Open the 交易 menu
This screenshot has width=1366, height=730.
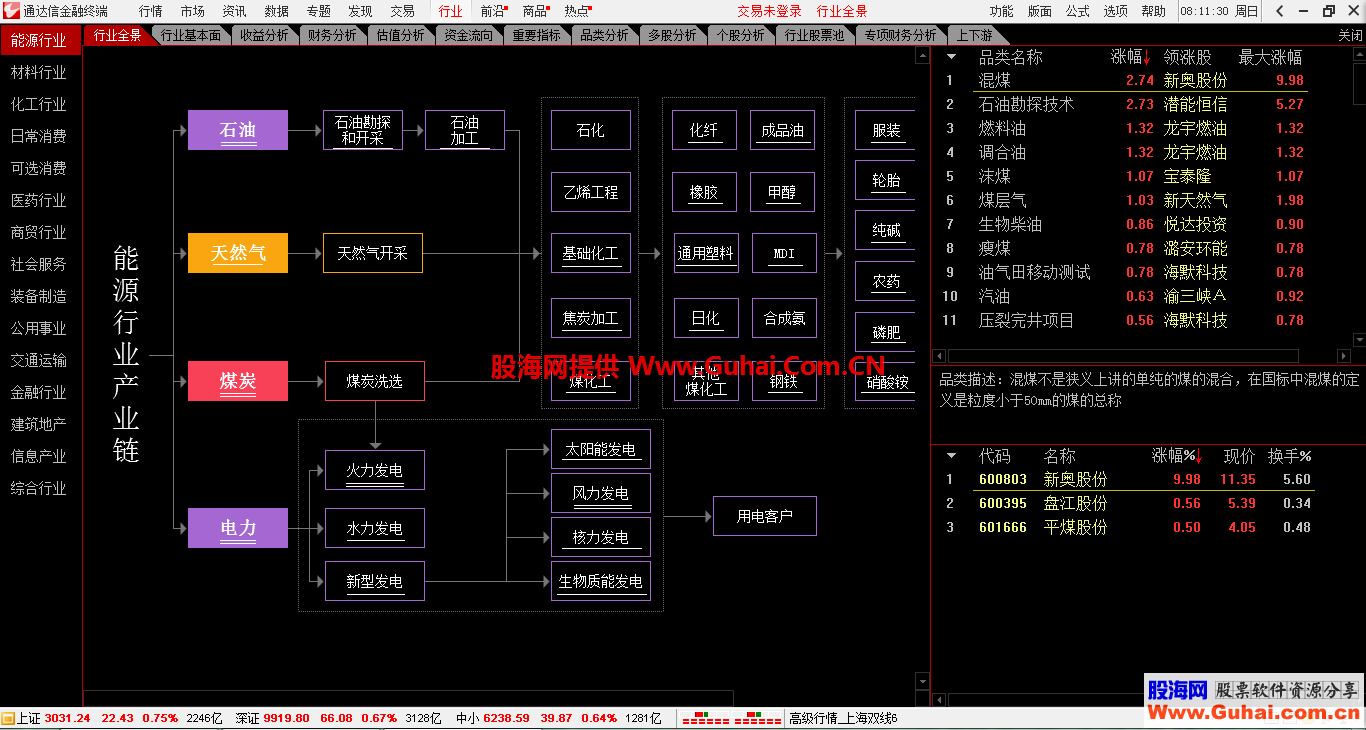[x=402, y=11]
